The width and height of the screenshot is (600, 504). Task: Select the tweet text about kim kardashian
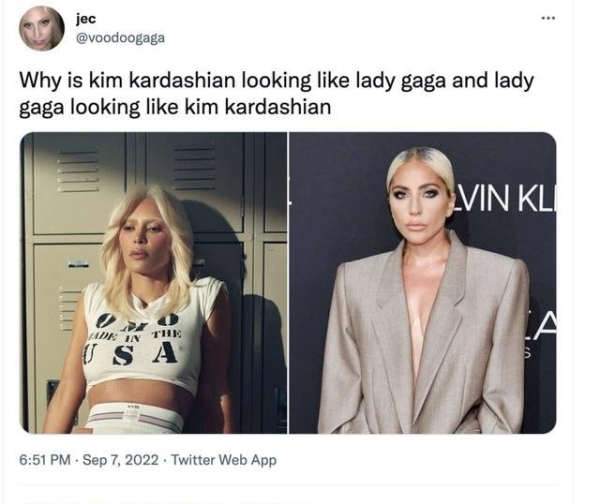(x=276, y=94)
